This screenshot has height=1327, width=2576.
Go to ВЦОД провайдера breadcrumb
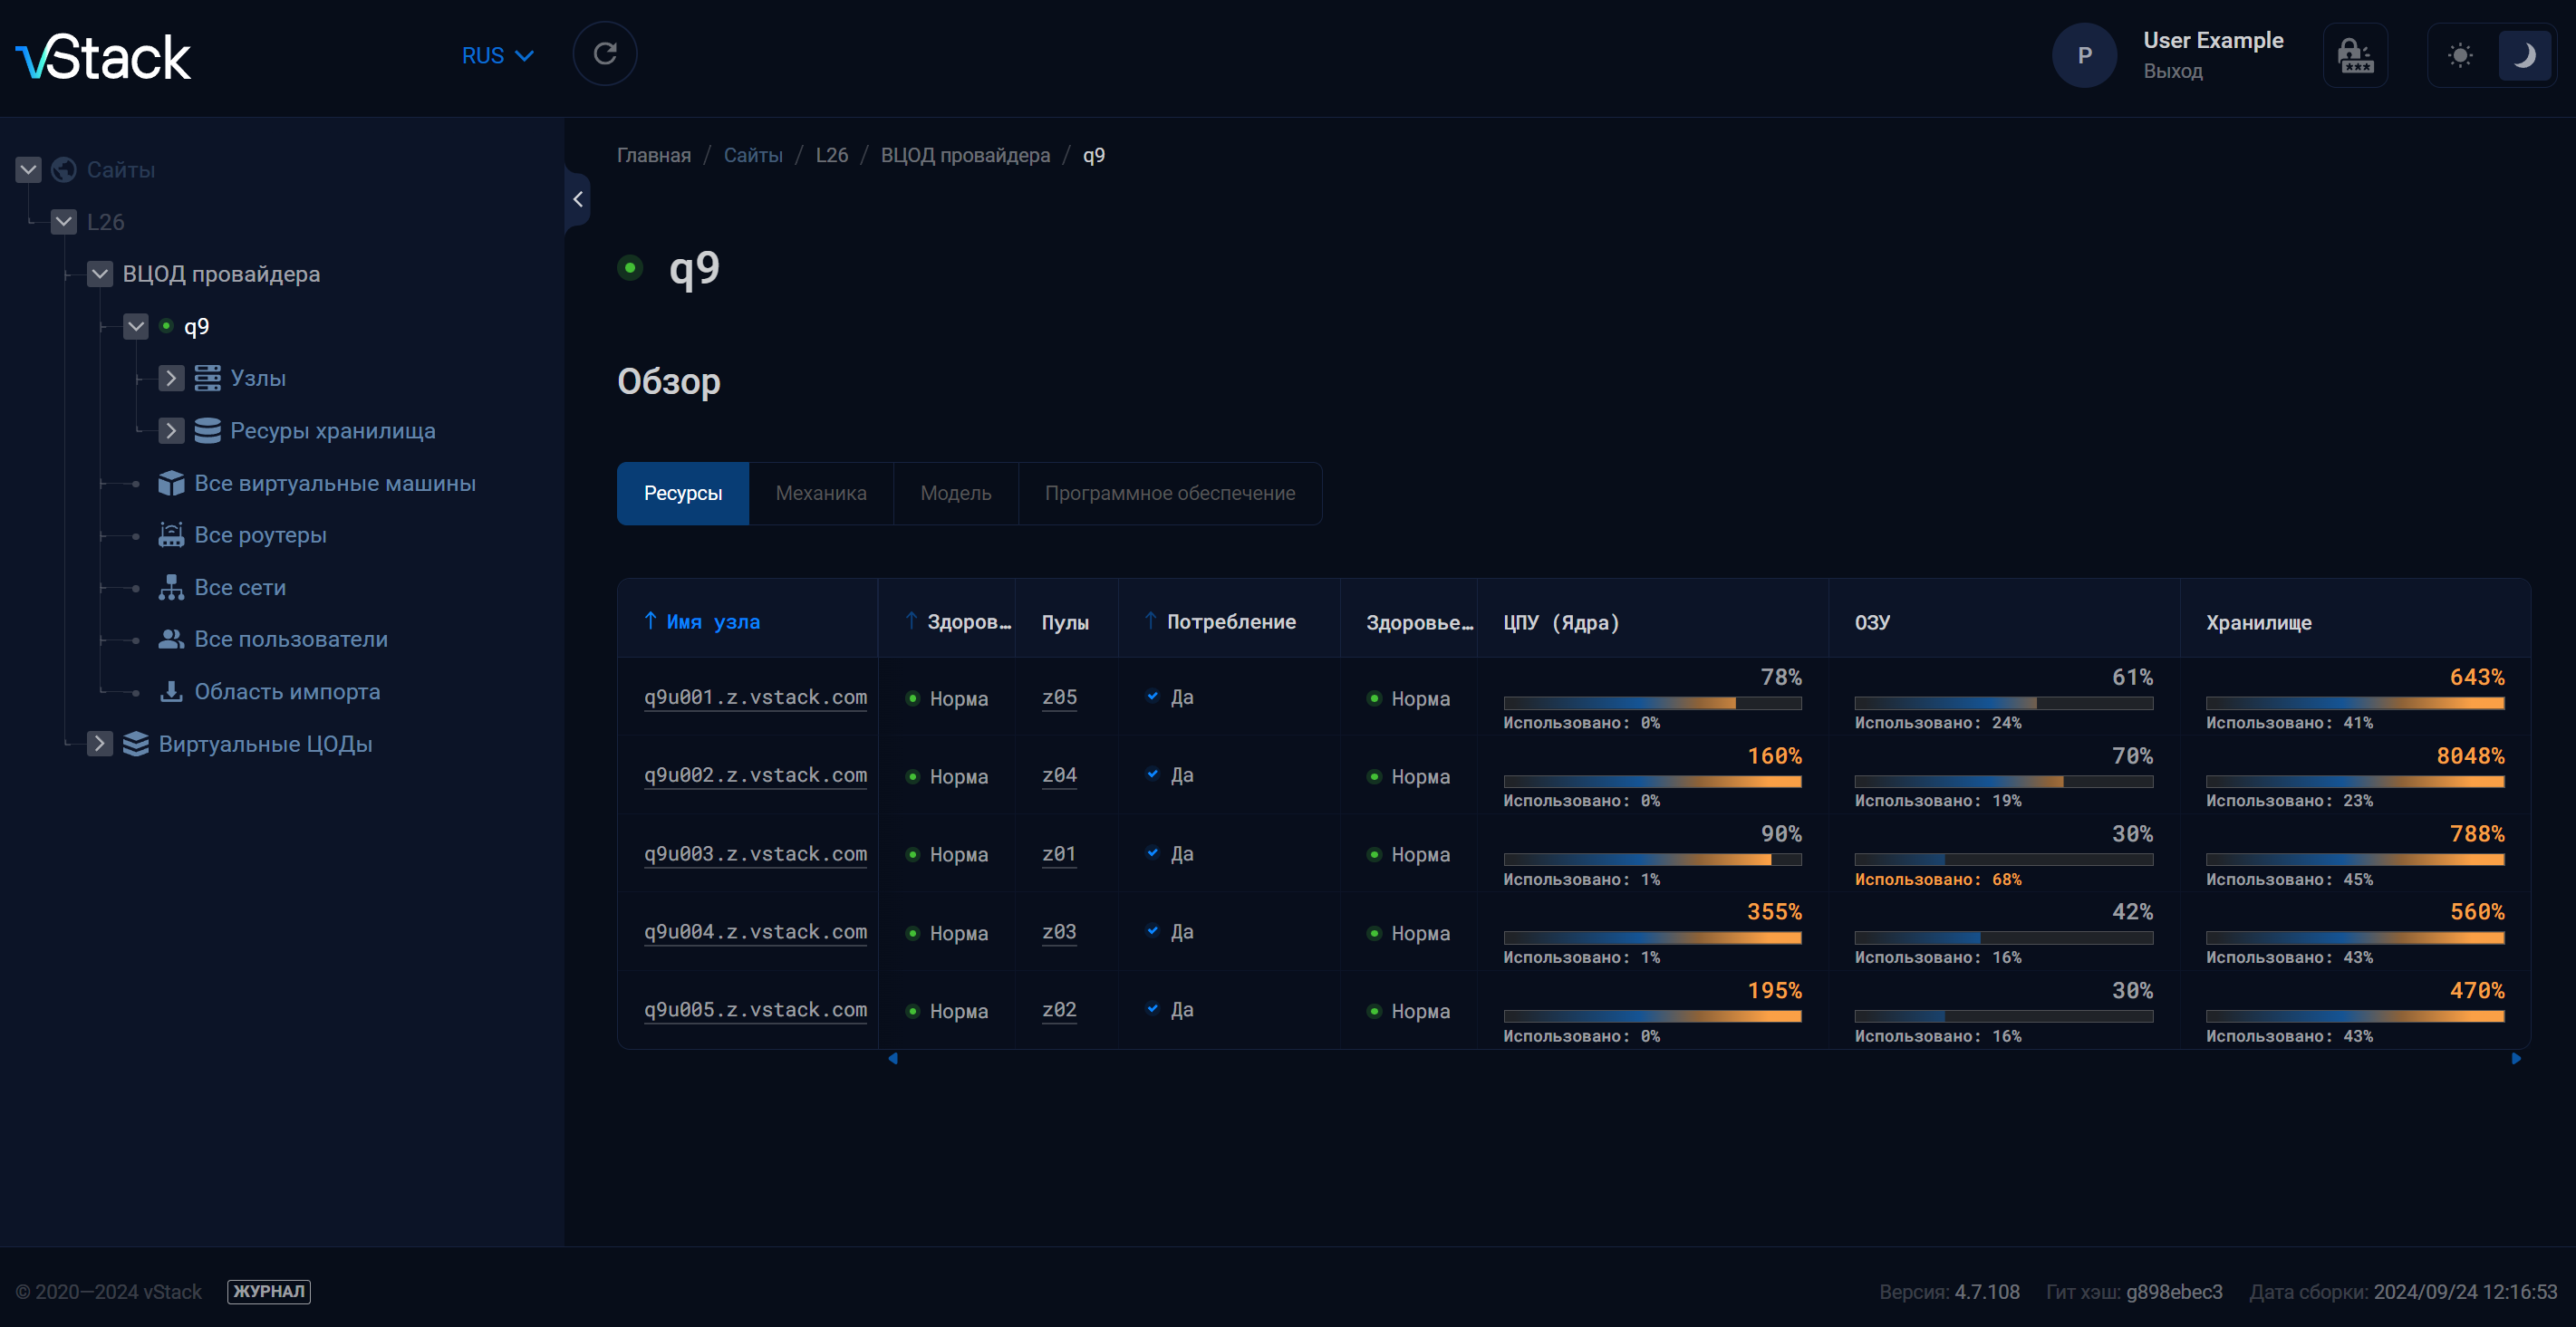point(965,155)
